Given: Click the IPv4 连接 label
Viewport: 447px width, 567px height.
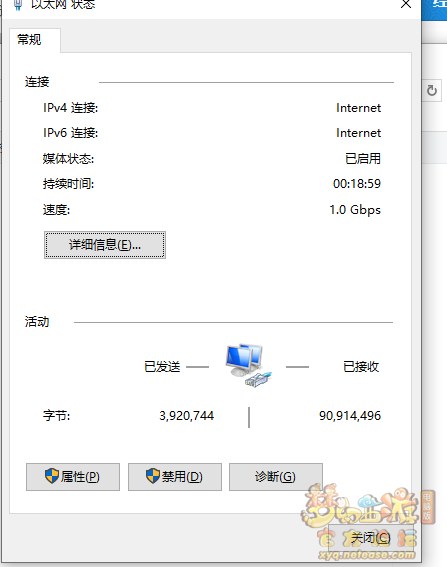Looking at the screenshot, I should [x=71, y=108].
